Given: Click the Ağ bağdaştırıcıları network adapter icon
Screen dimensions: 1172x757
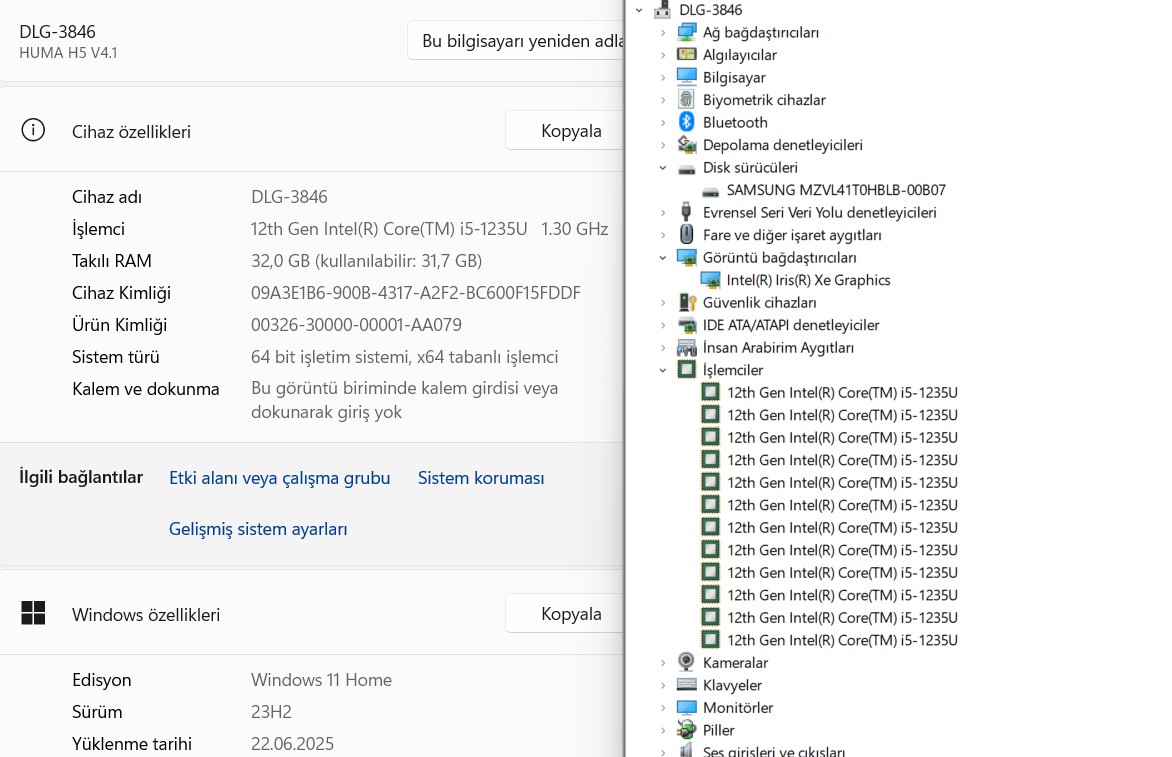Looking at the screenshot, I should pyautogui.click(x=686, y=32).
